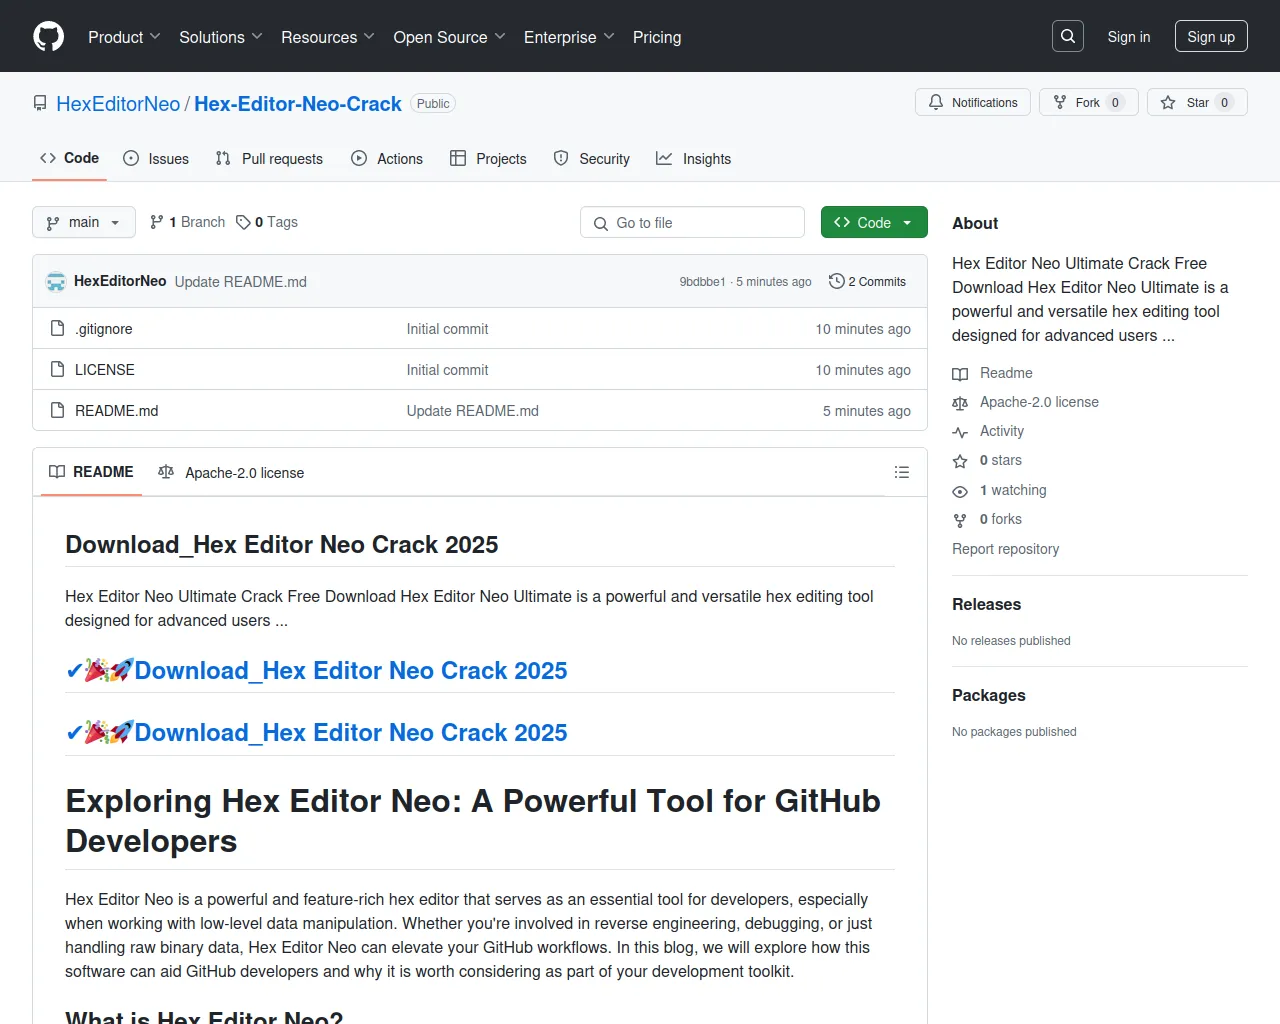
Task: Click Initial commit message for .gitignore
Action: 447,329
